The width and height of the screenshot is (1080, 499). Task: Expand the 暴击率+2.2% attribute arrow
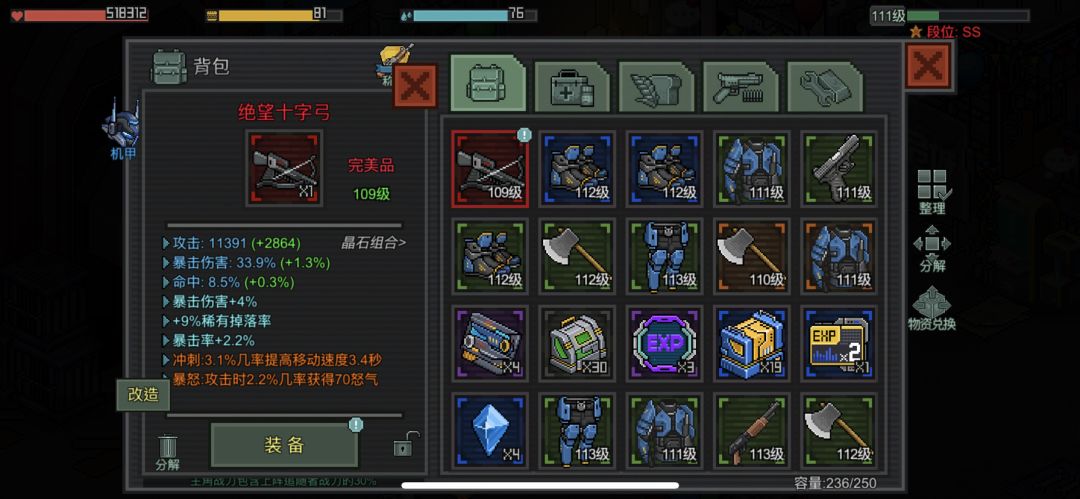tap(166, 340)
